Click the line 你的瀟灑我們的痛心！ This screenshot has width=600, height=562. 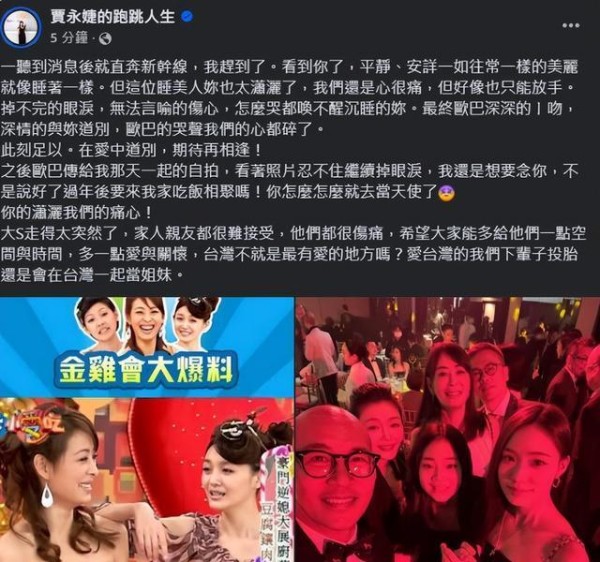[x=76, y=213]
